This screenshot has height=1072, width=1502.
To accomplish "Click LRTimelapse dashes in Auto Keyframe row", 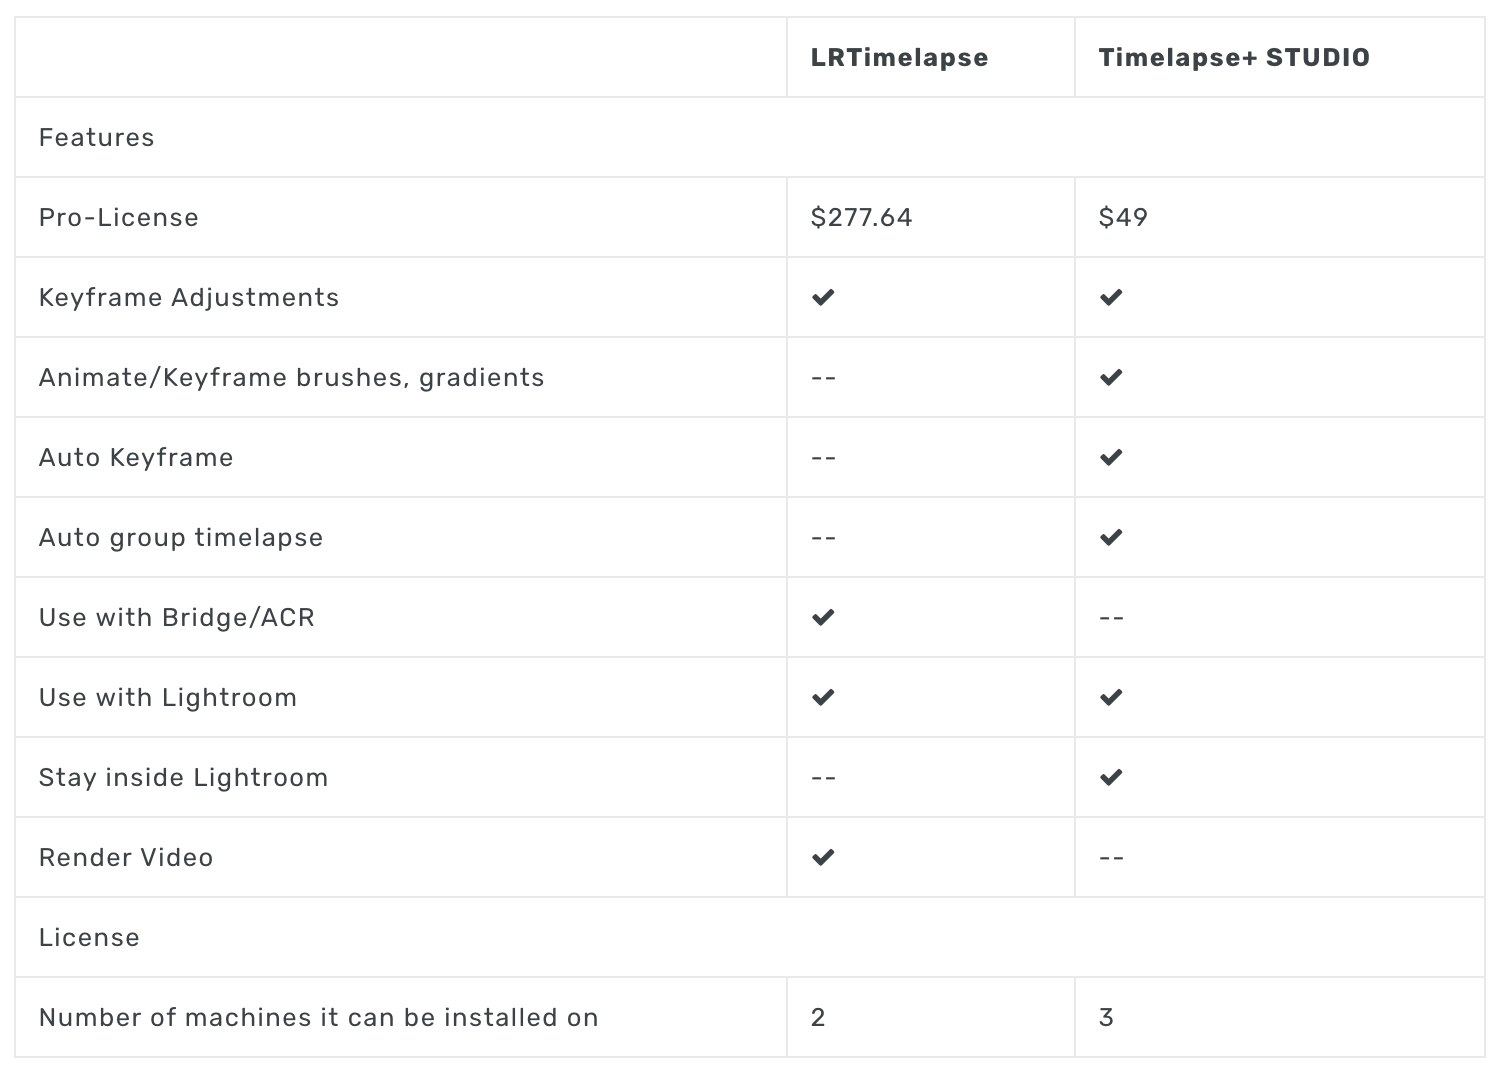I will coord(823,458).
